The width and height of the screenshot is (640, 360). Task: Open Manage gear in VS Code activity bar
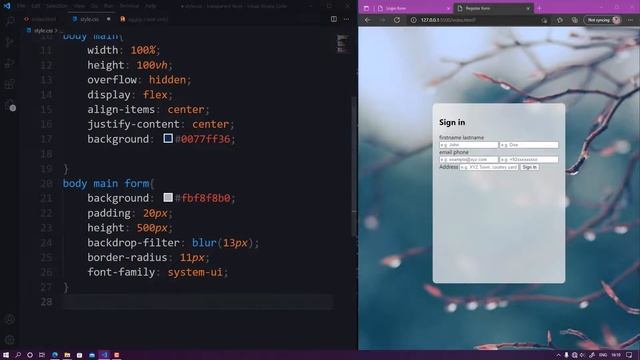pyautogui.click(x=10, y=340)
